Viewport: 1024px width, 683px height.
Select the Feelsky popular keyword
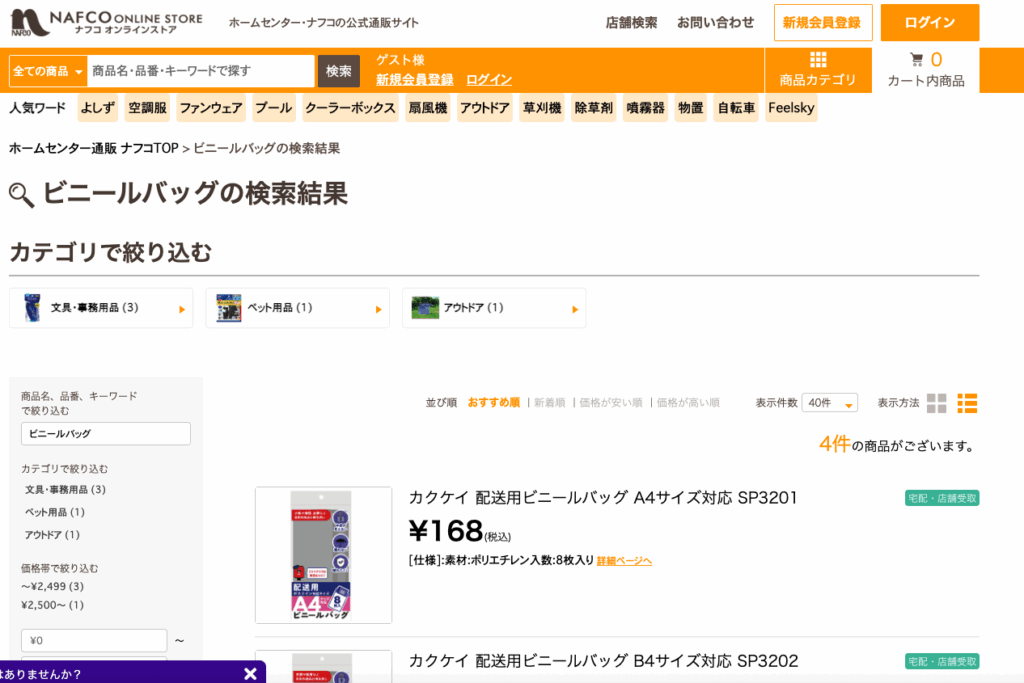[x=791, y=108]
